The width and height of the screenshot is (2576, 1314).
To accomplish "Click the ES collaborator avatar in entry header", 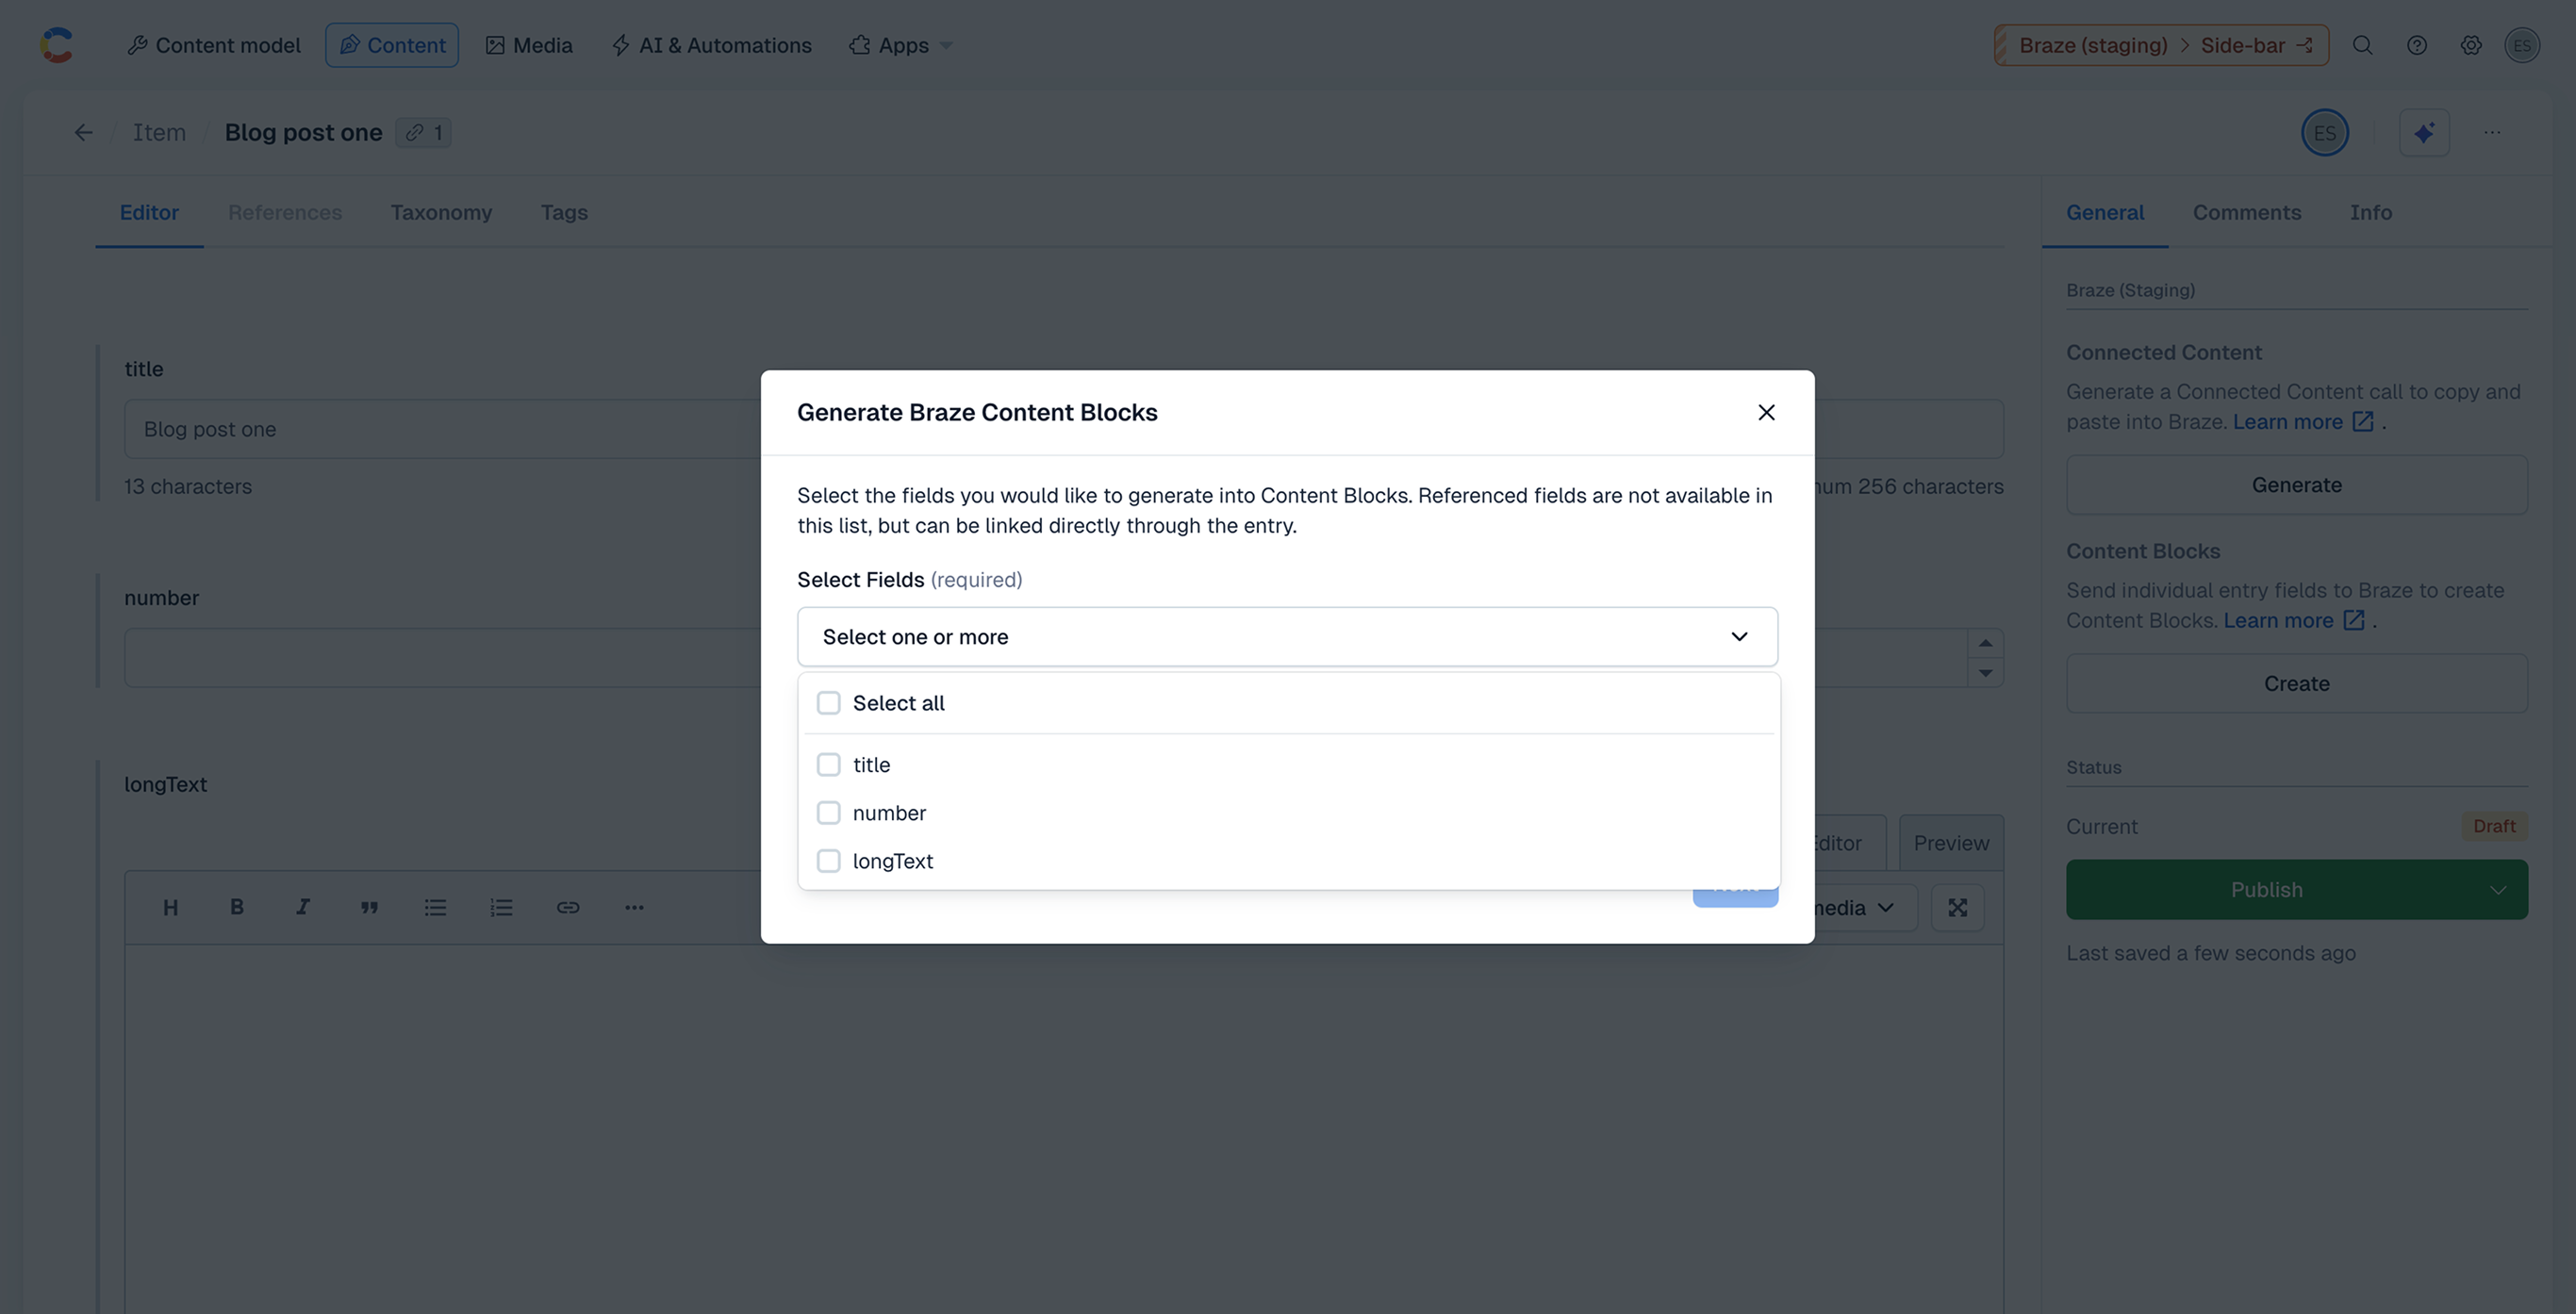I will [x=2325, y=133].
